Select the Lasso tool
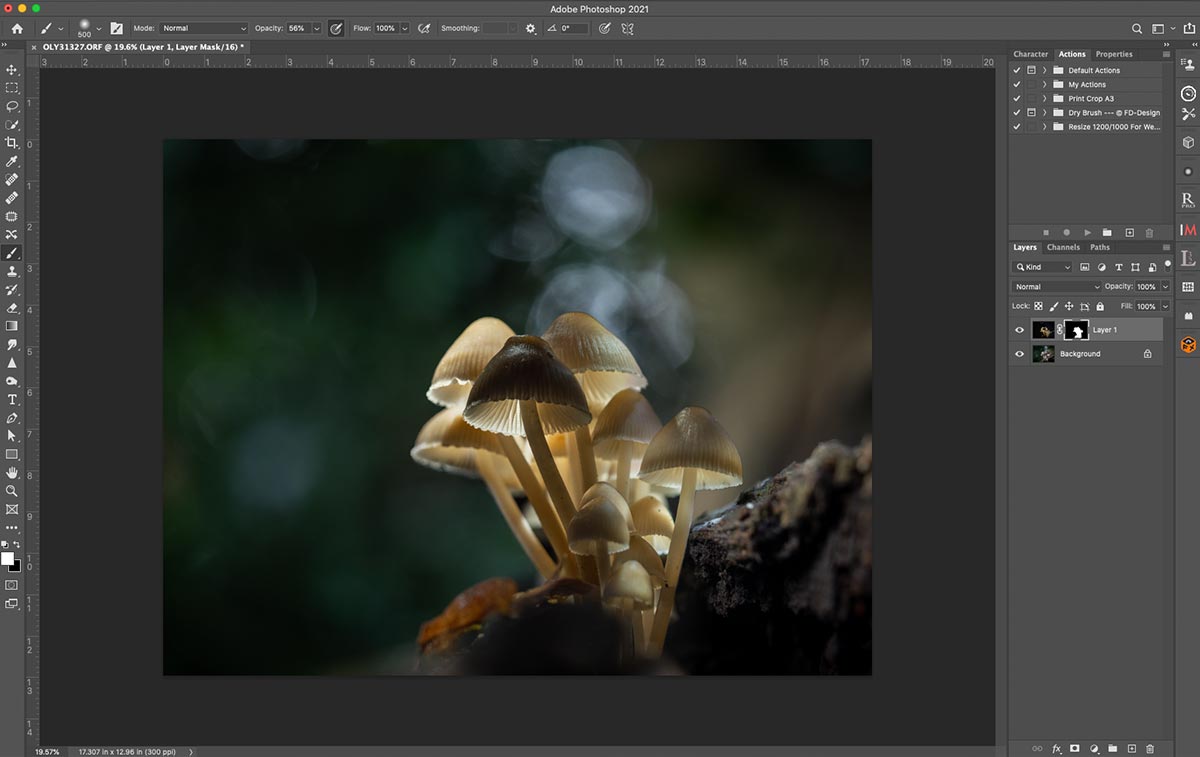The width and height of the screenshot is (1200, 757). [12, 106]
